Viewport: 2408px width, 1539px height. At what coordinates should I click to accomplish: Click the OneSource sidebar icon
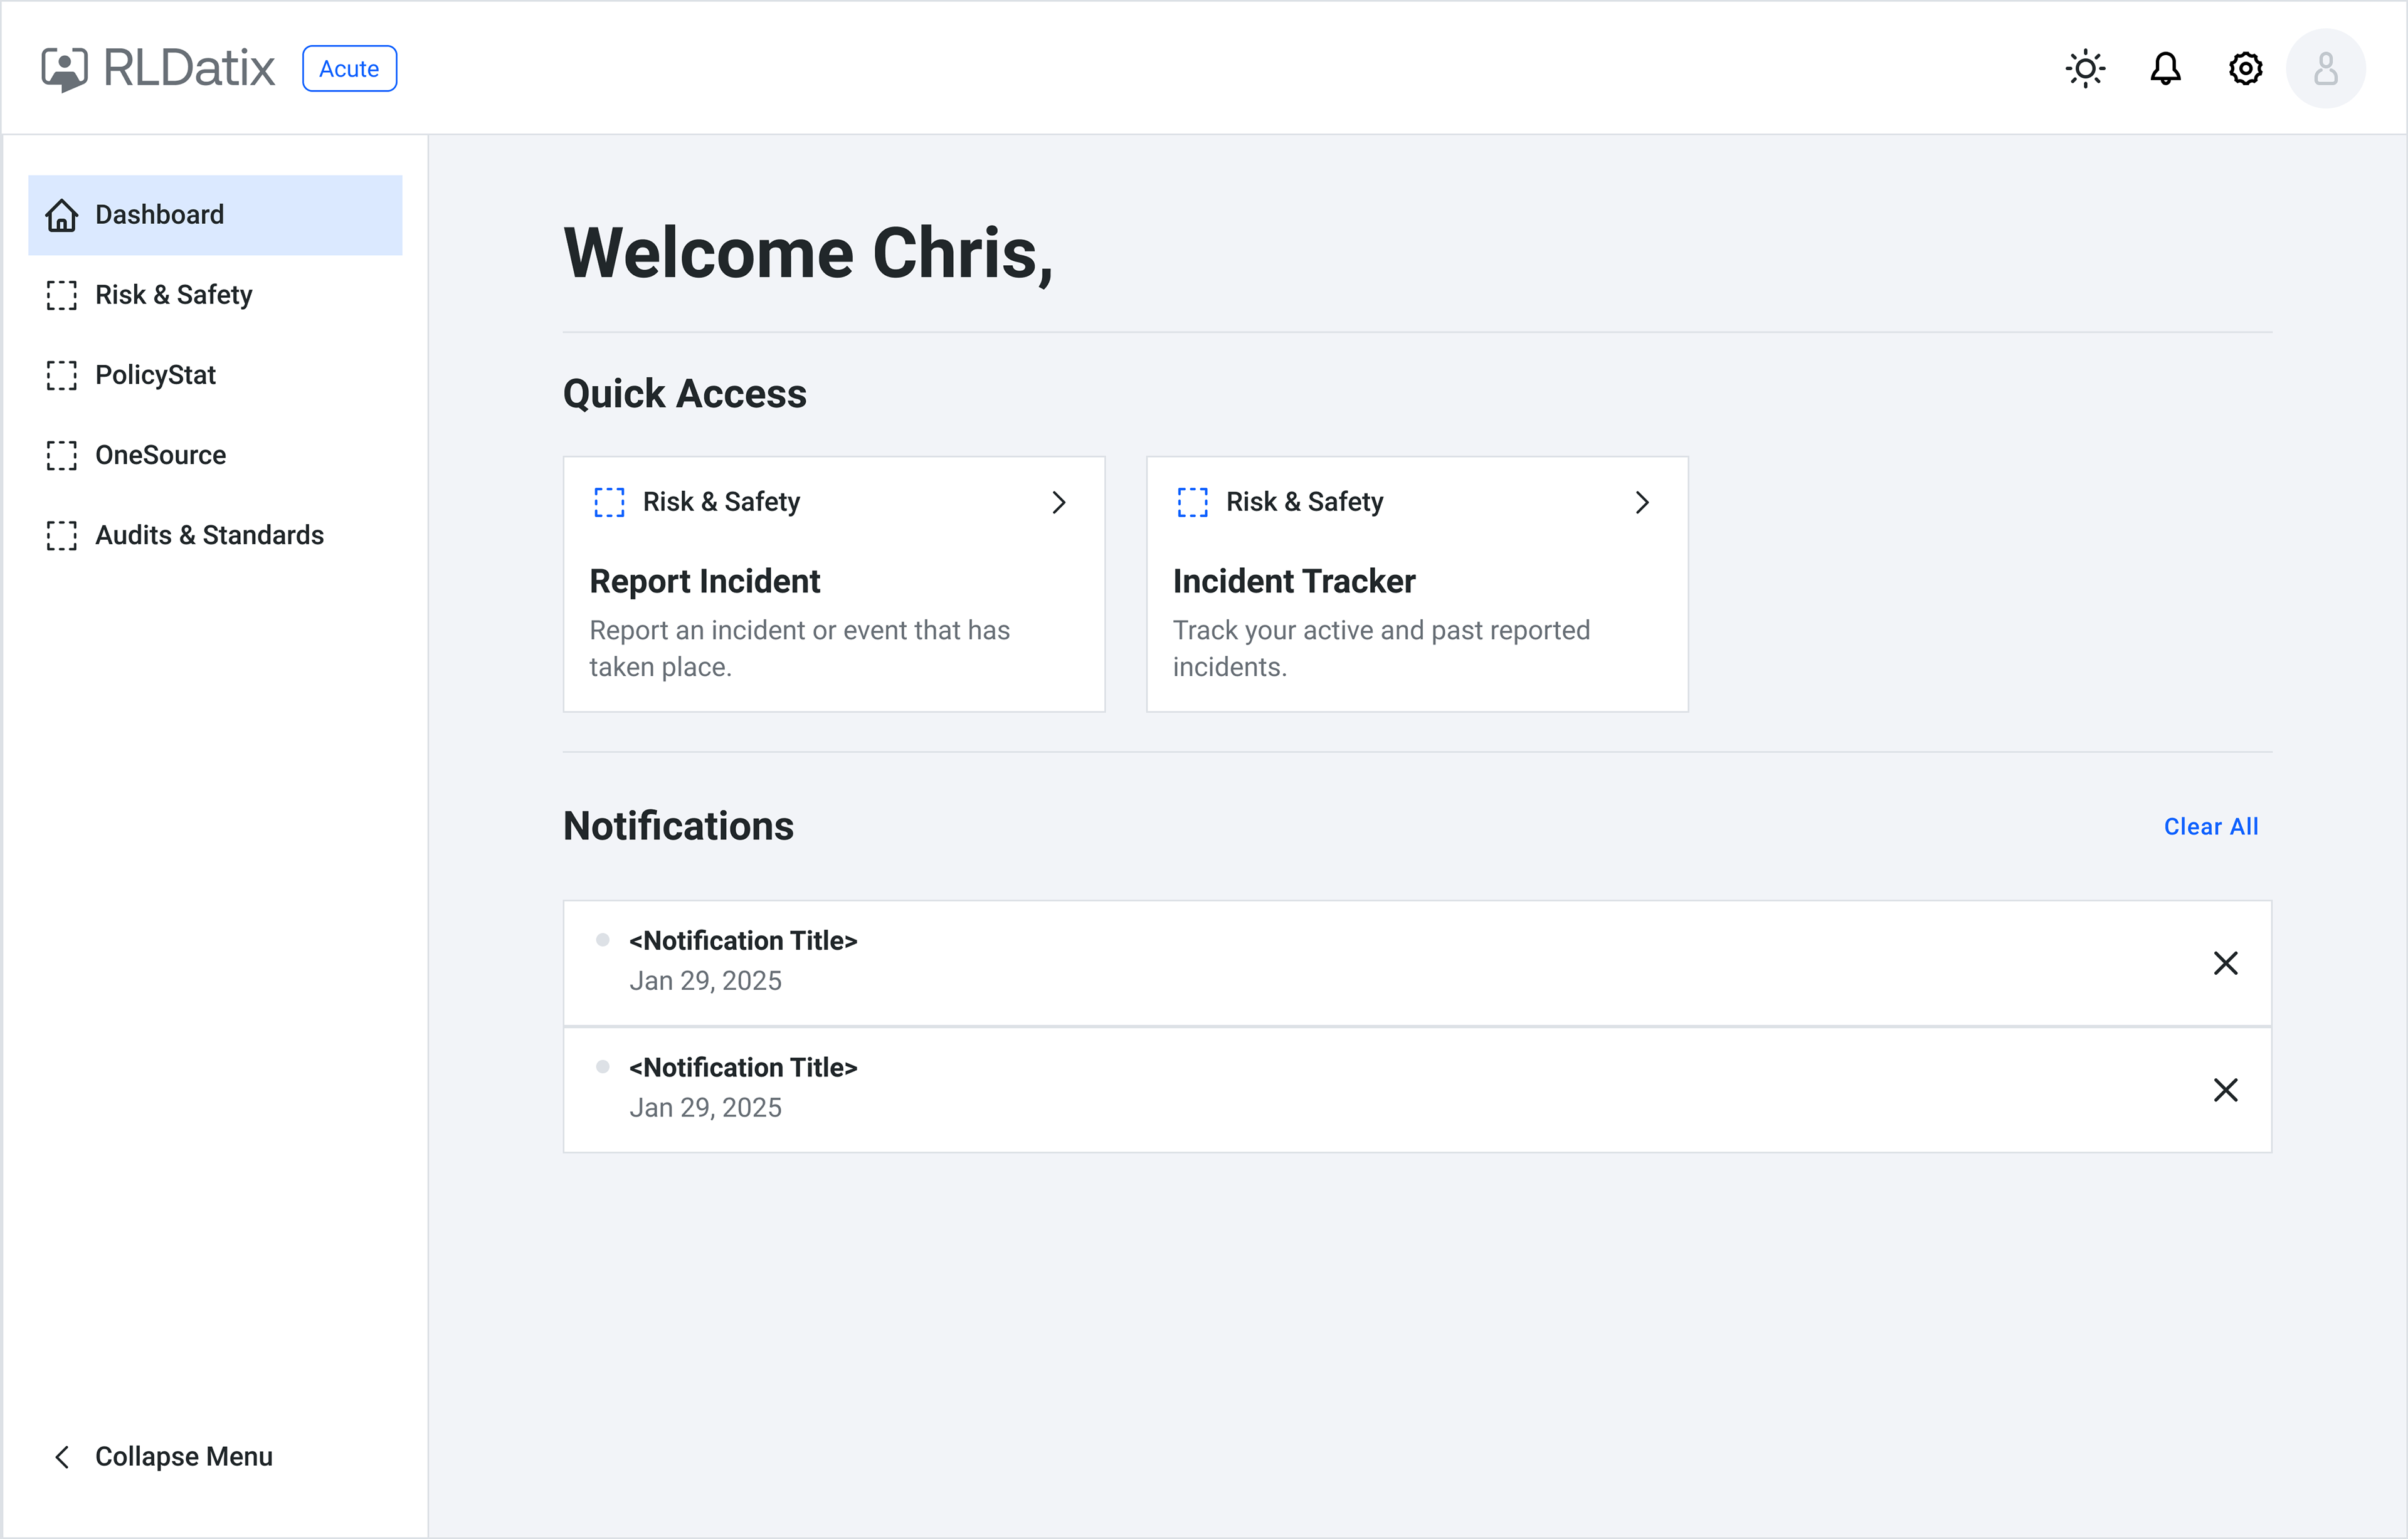click(62, 455)
